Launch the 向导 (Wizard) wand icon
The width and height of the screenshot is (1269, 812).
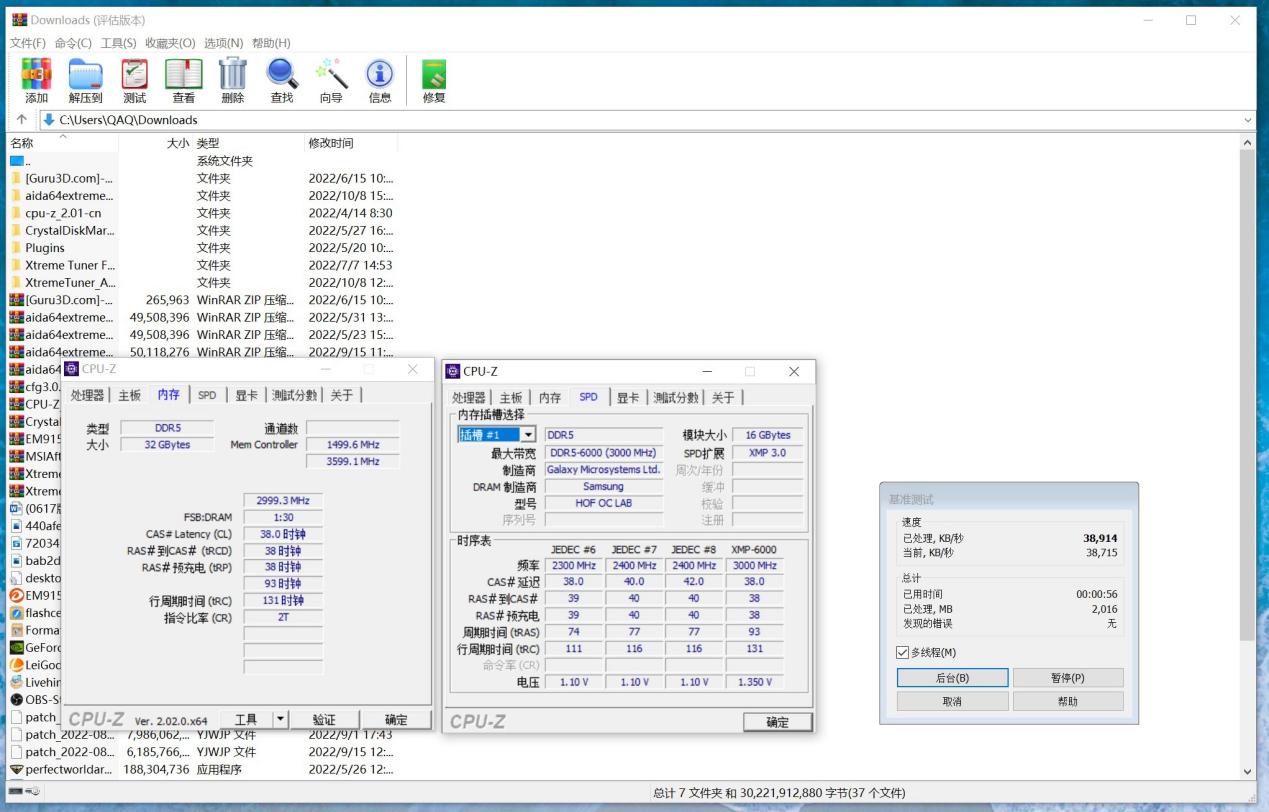[331, 76]
